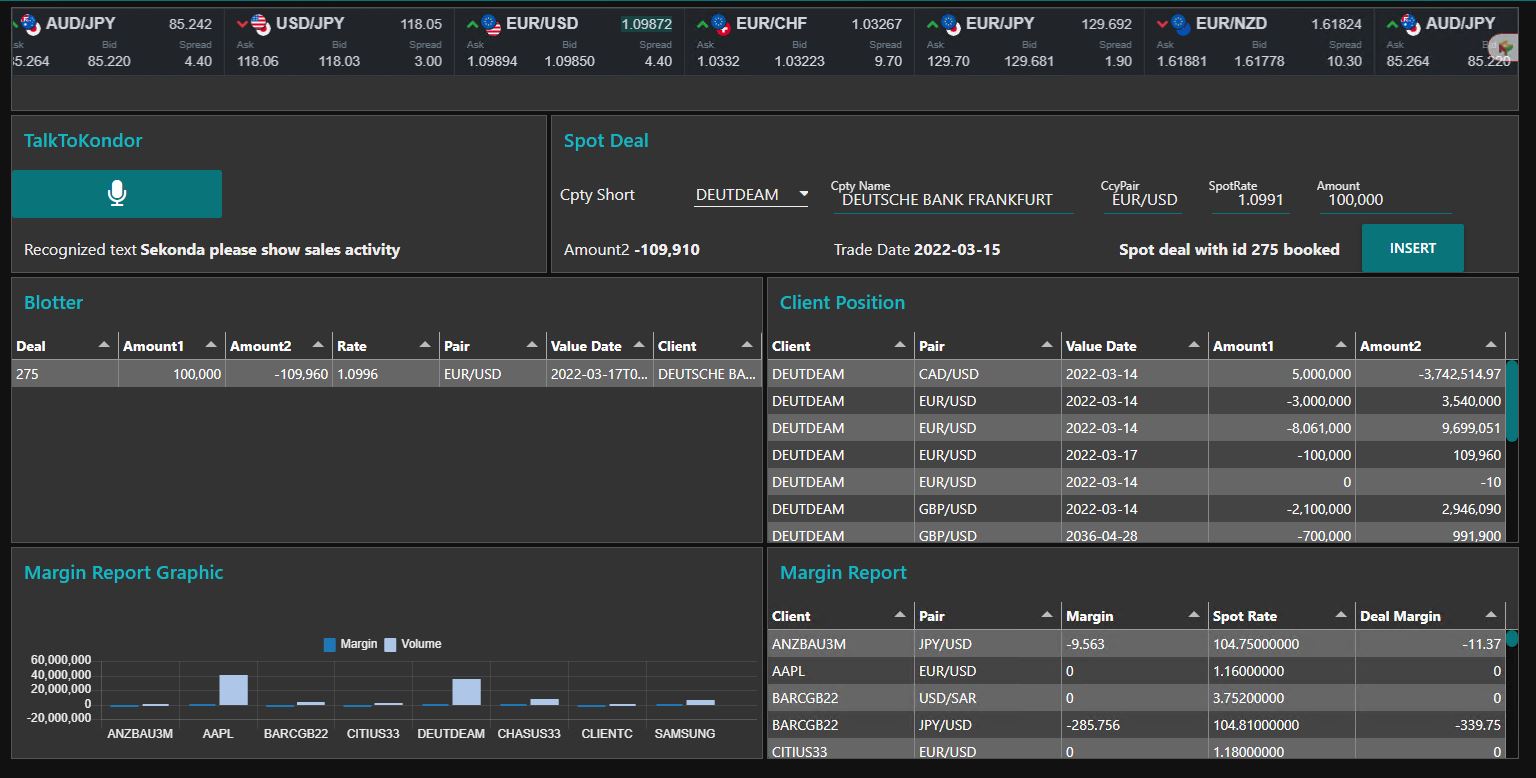This screenshot has height=778, width=1536.
Task: Click the EUR/USD rate 1.09872 in ticker
Action: [646, 24]
